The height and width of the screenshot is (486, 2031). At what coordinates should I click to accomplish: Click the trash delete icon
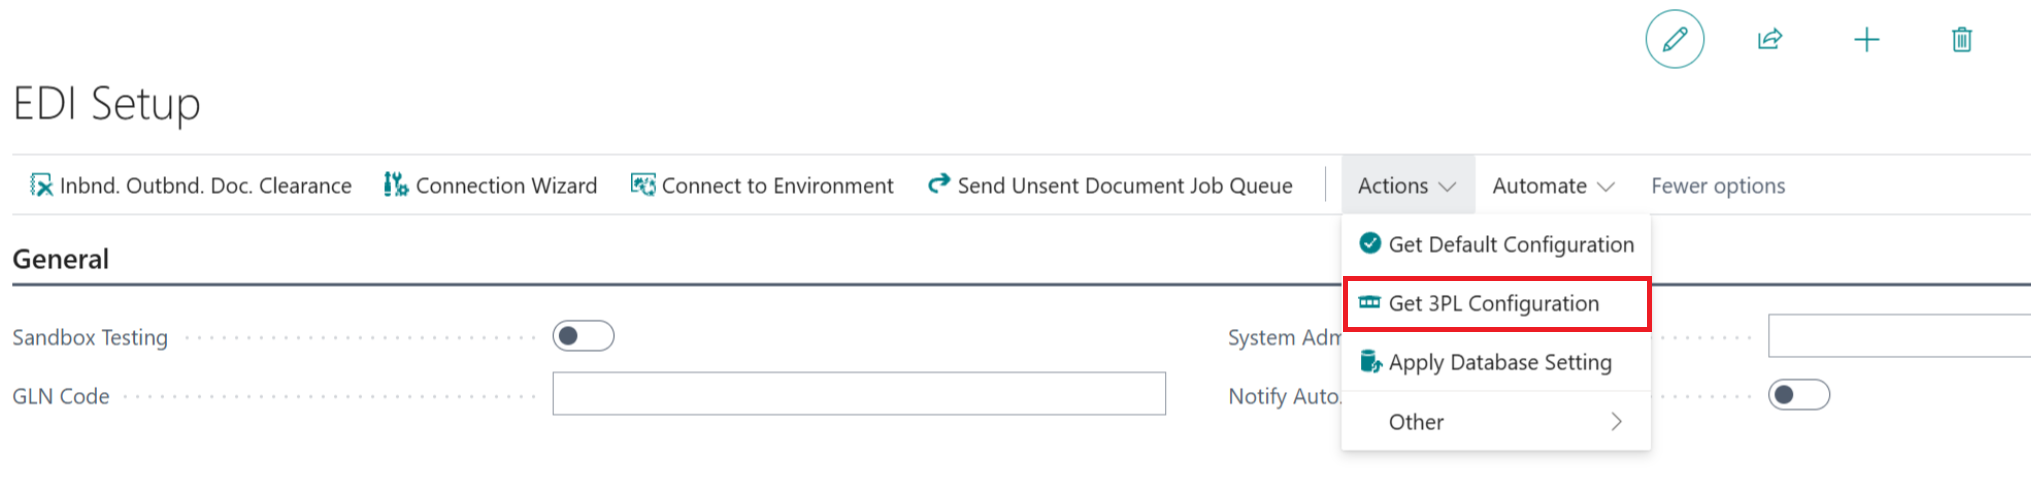click(x=1961, y=39)
